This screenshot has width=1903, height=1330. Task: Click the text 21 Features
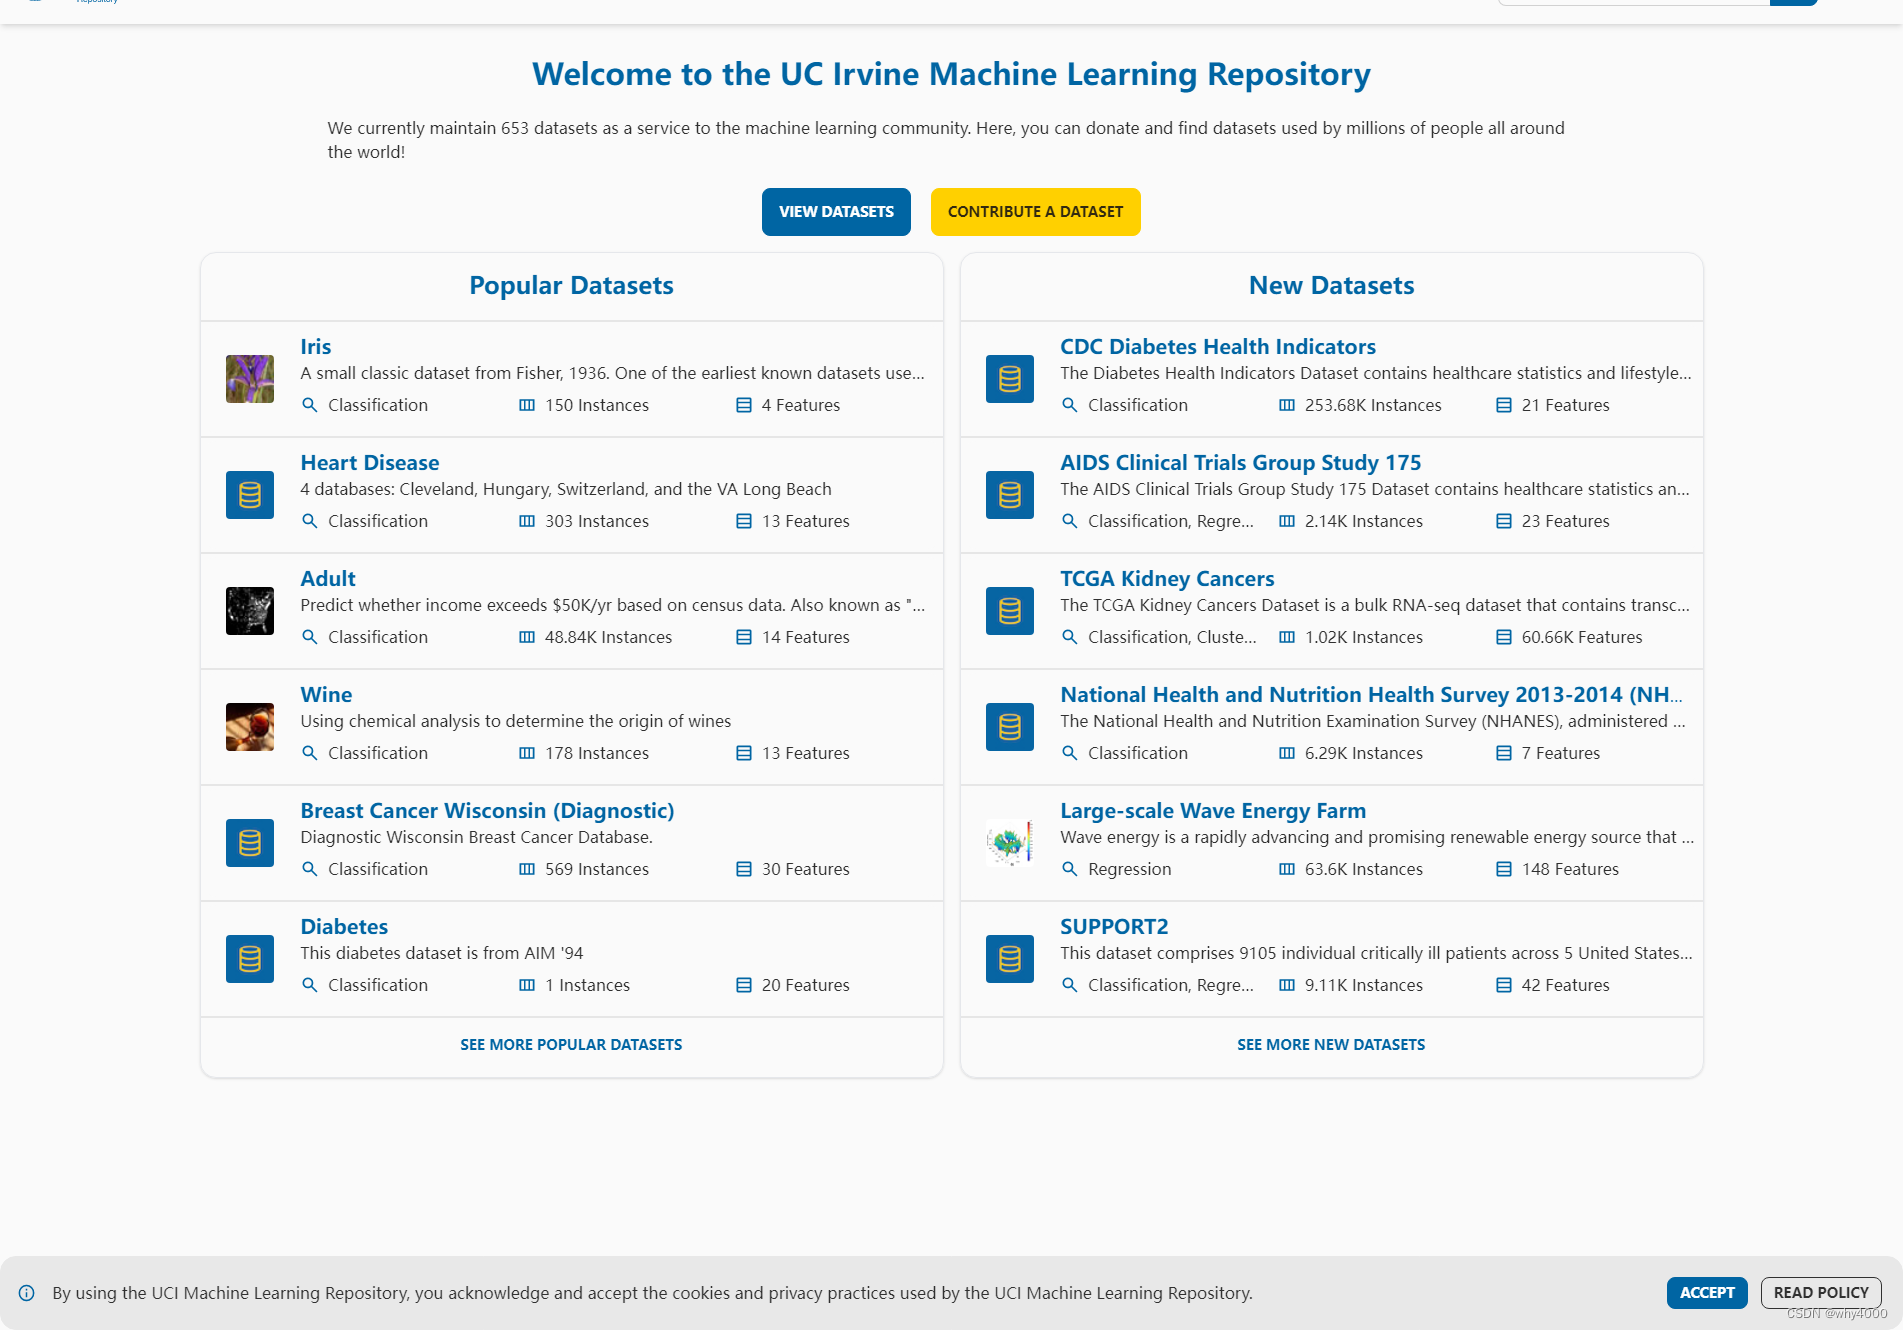(1566, 405)
